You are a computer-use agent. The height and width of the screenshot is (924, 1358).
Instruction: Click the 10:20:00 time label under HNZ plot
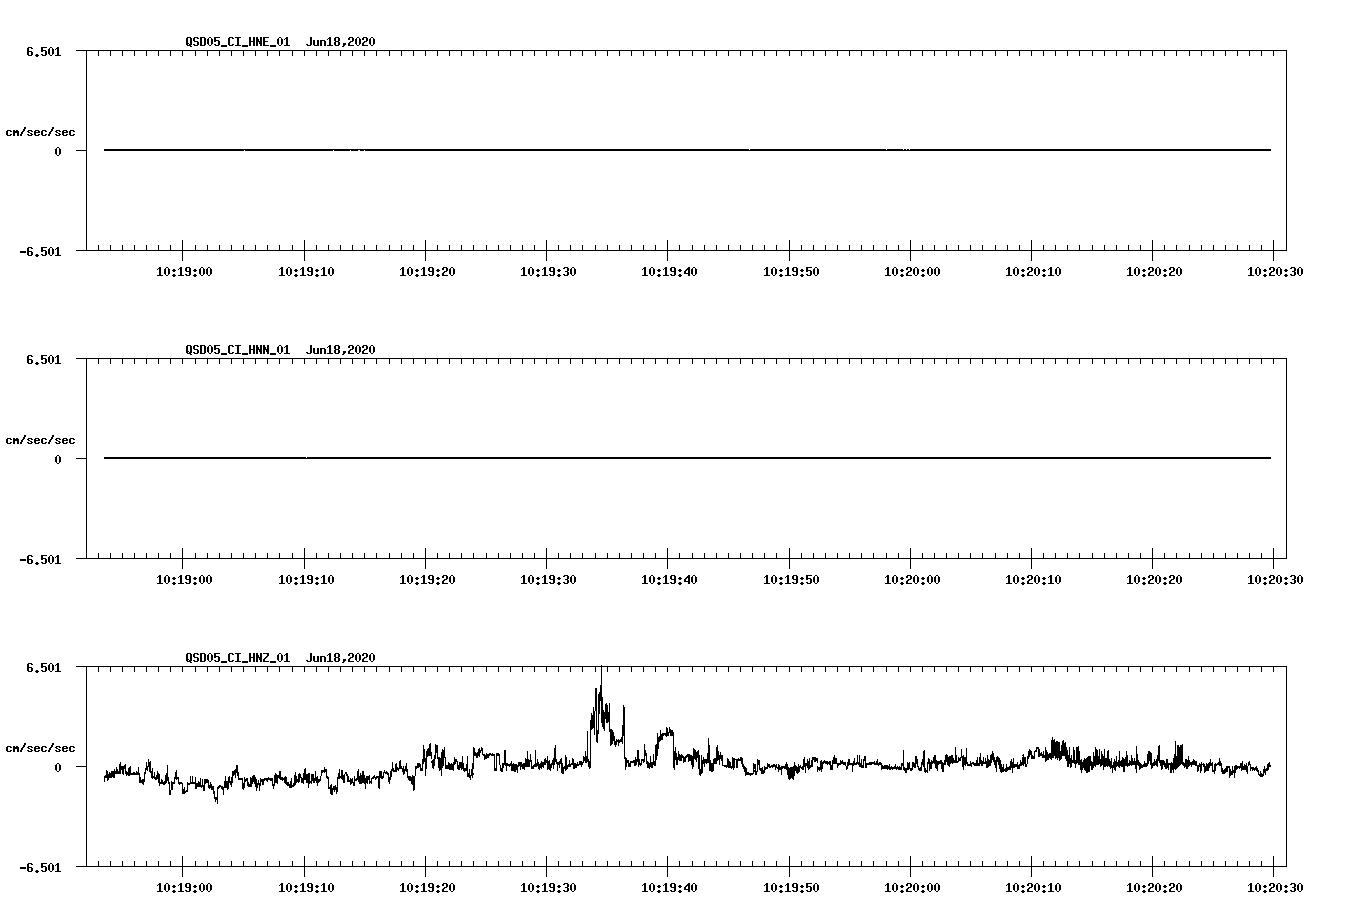pos(911,887)
